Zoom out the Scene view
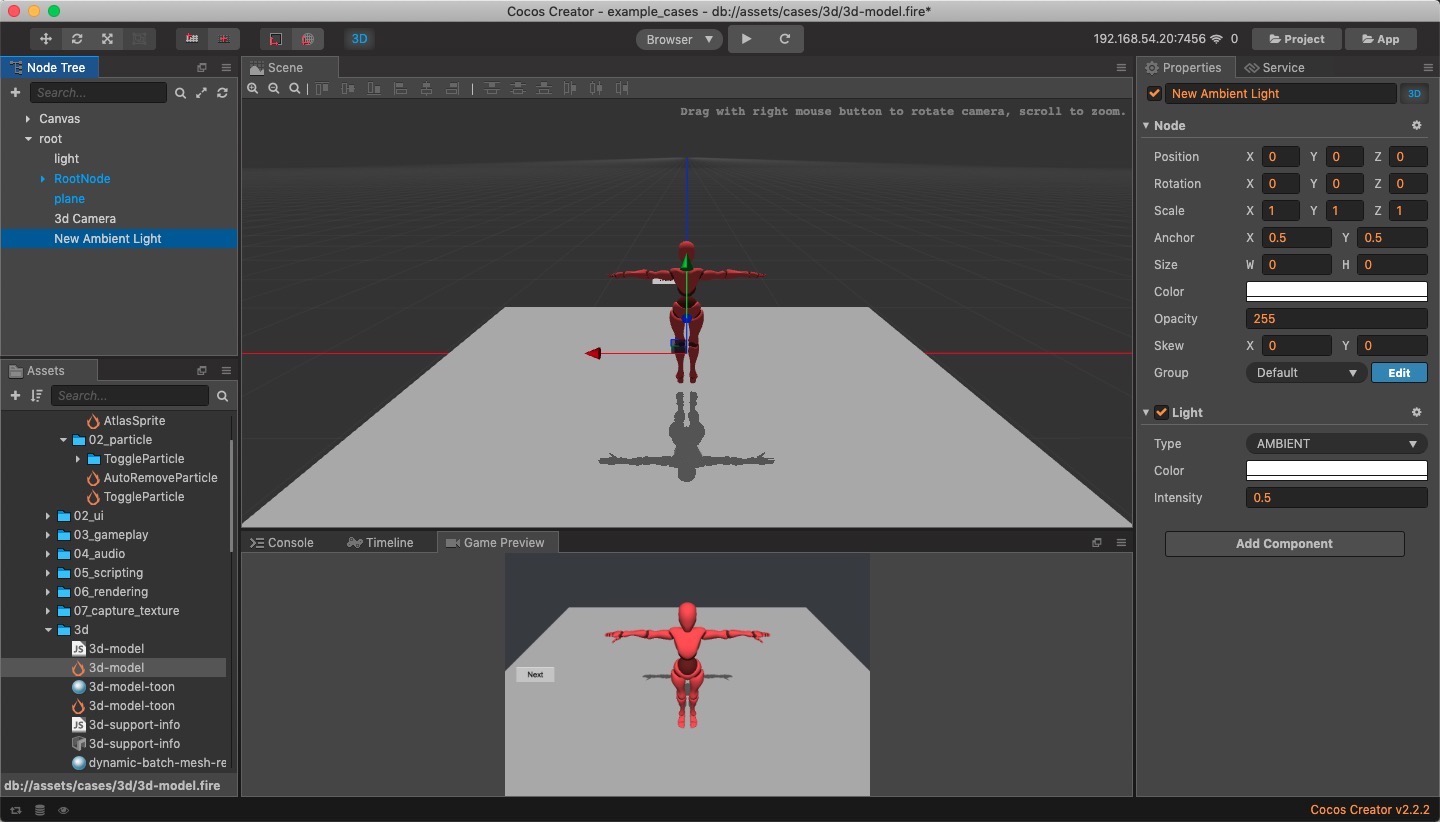 click(x=274, y=88)
